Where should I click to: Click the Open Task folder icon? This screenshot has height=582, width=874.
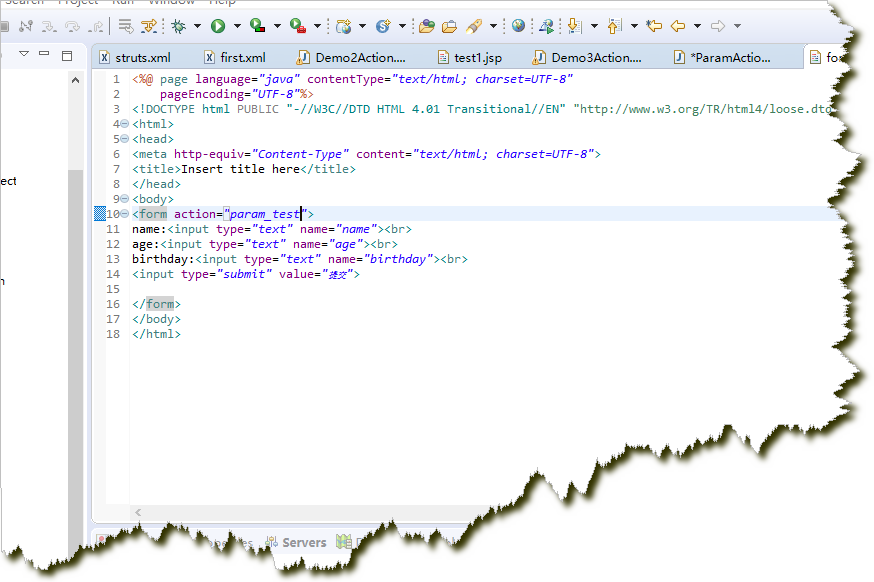point(449,26)
